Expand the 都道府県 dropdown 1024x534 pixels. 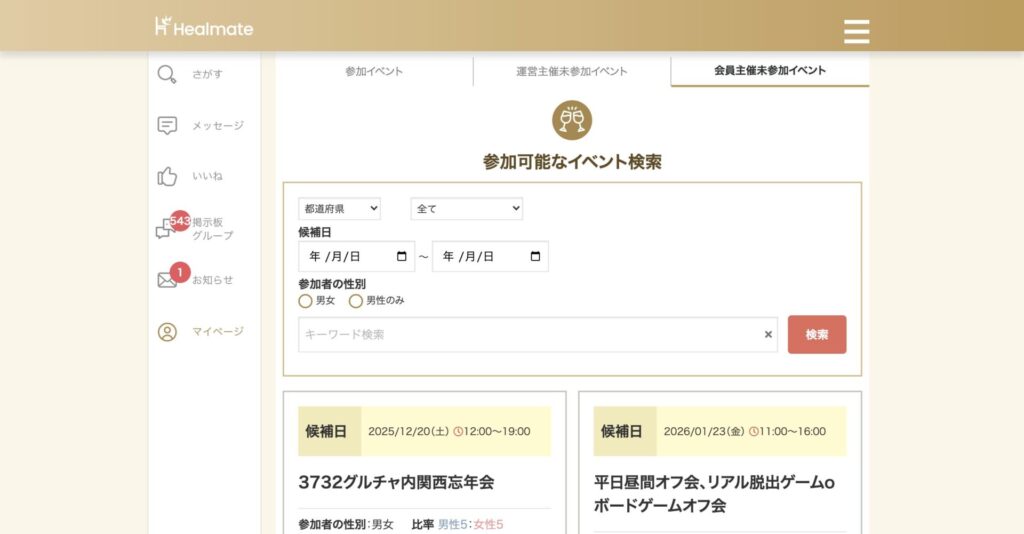[340, 209]
